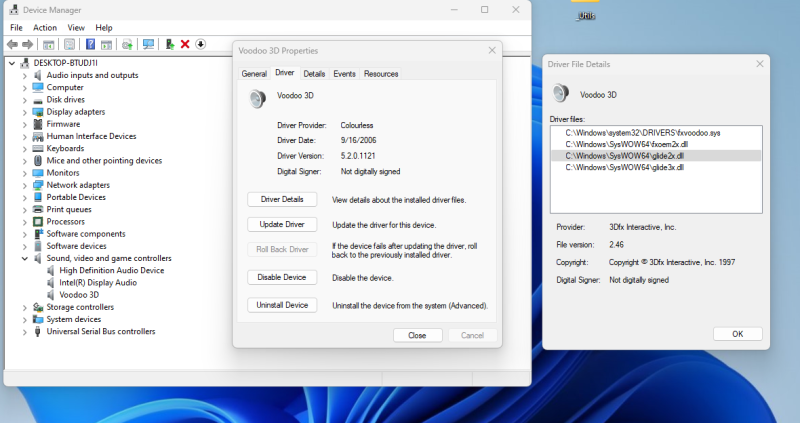Viewport: 800px width, 423px height.
Task: Collapse the DESKTOP-BTUDJ1I root node
Action: [x=12, y=63]
